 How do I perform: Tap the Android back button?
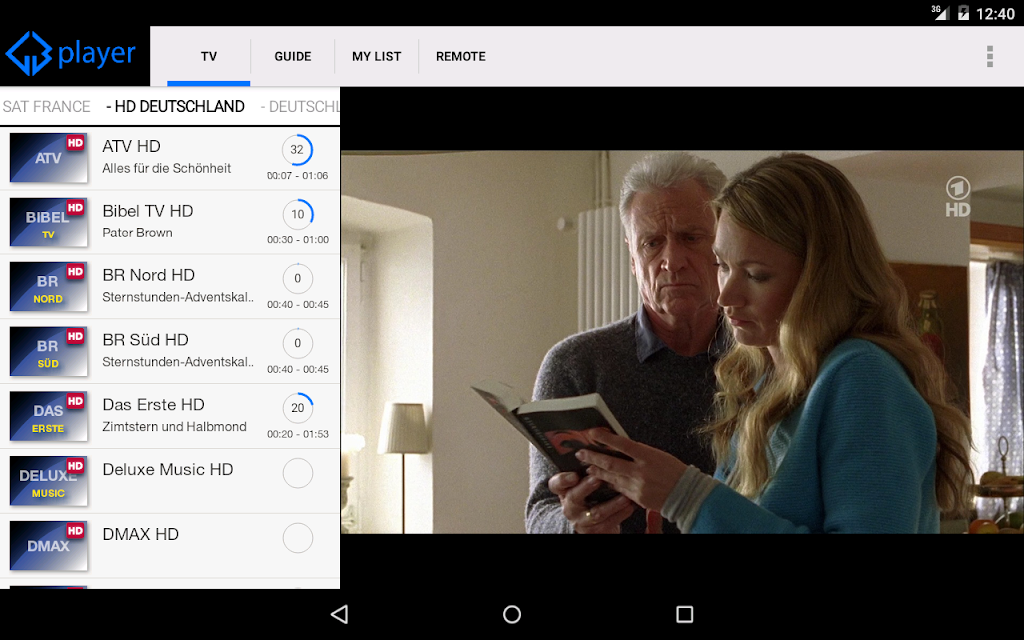(340, 614)
